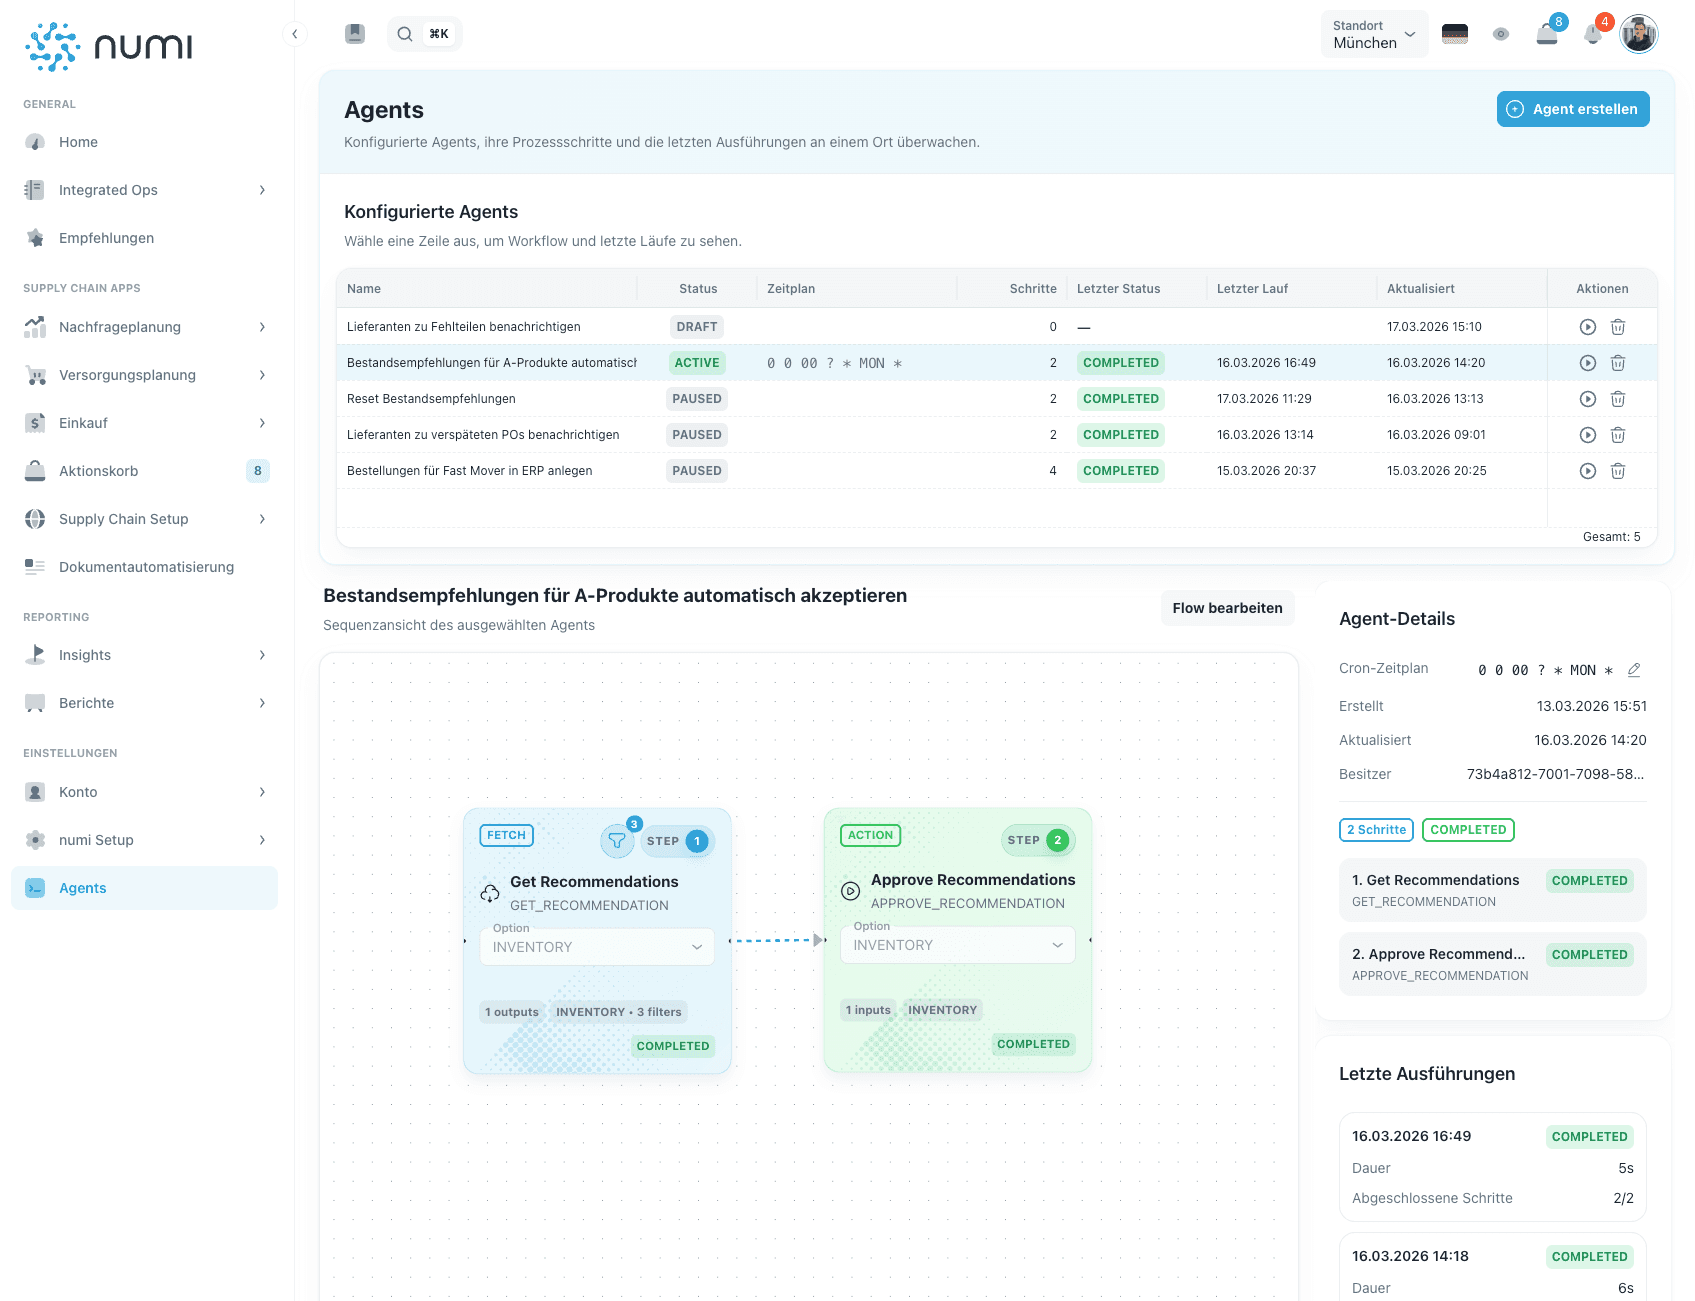This screenshot has height=1301, width=1695.
Task: Click the Agent erstellen button
Action: [1572, 109]
